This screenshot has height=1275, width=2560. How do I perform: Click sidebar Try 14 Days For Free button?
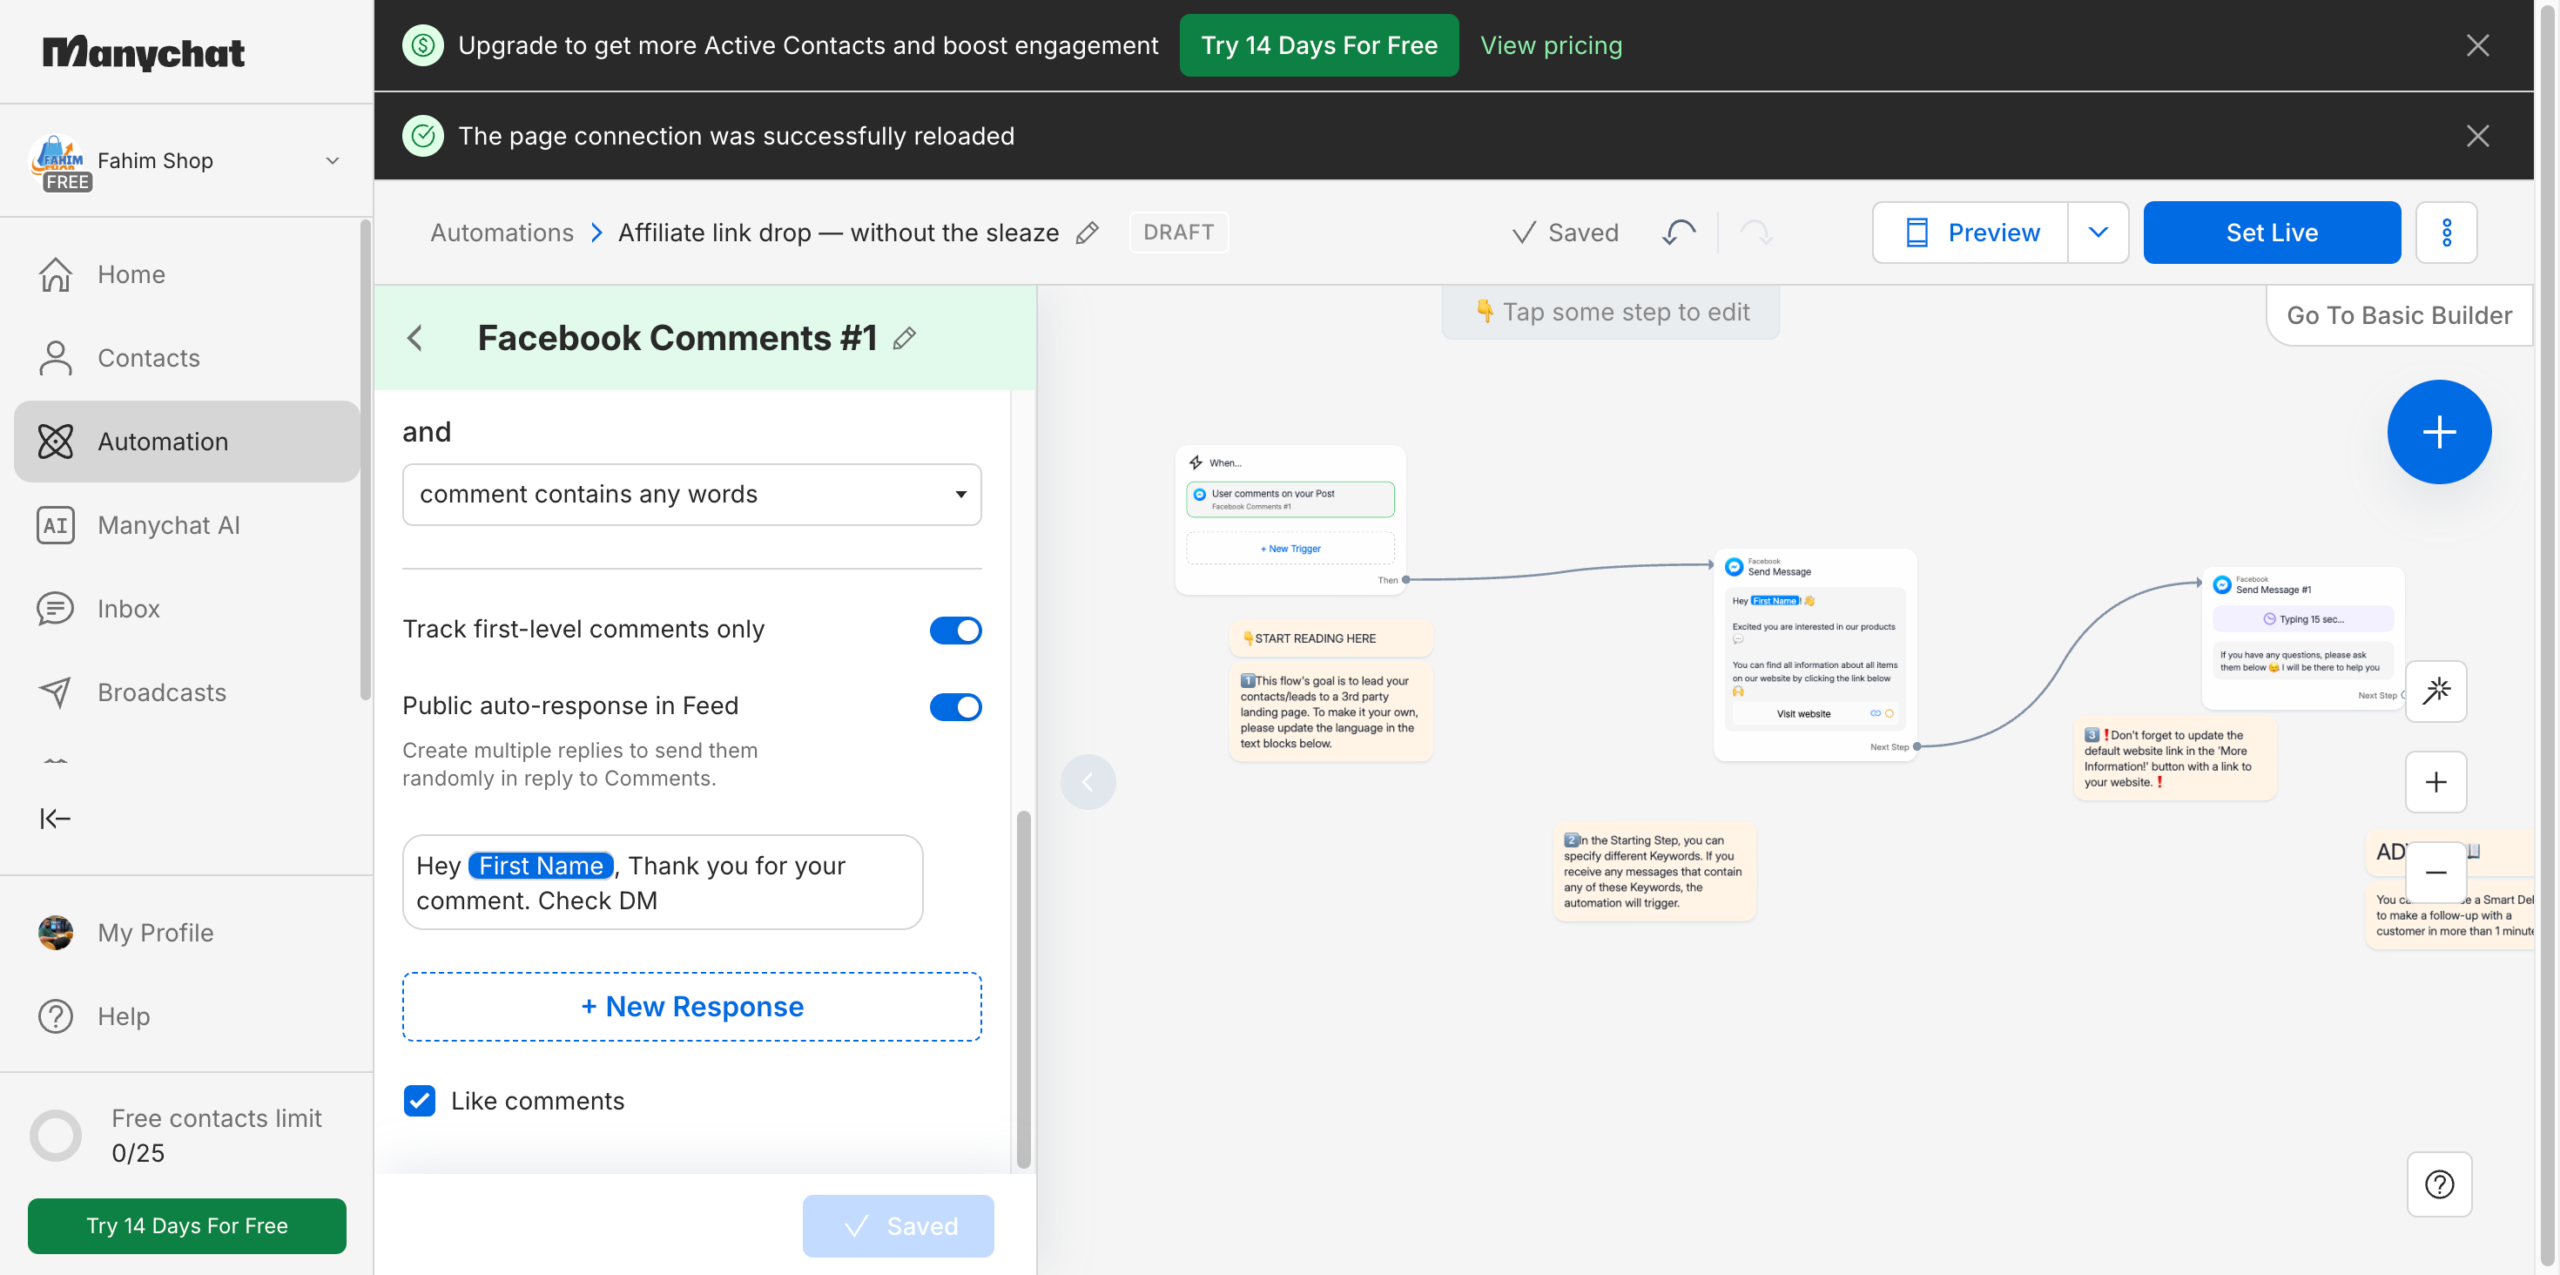pos(187,1226)
